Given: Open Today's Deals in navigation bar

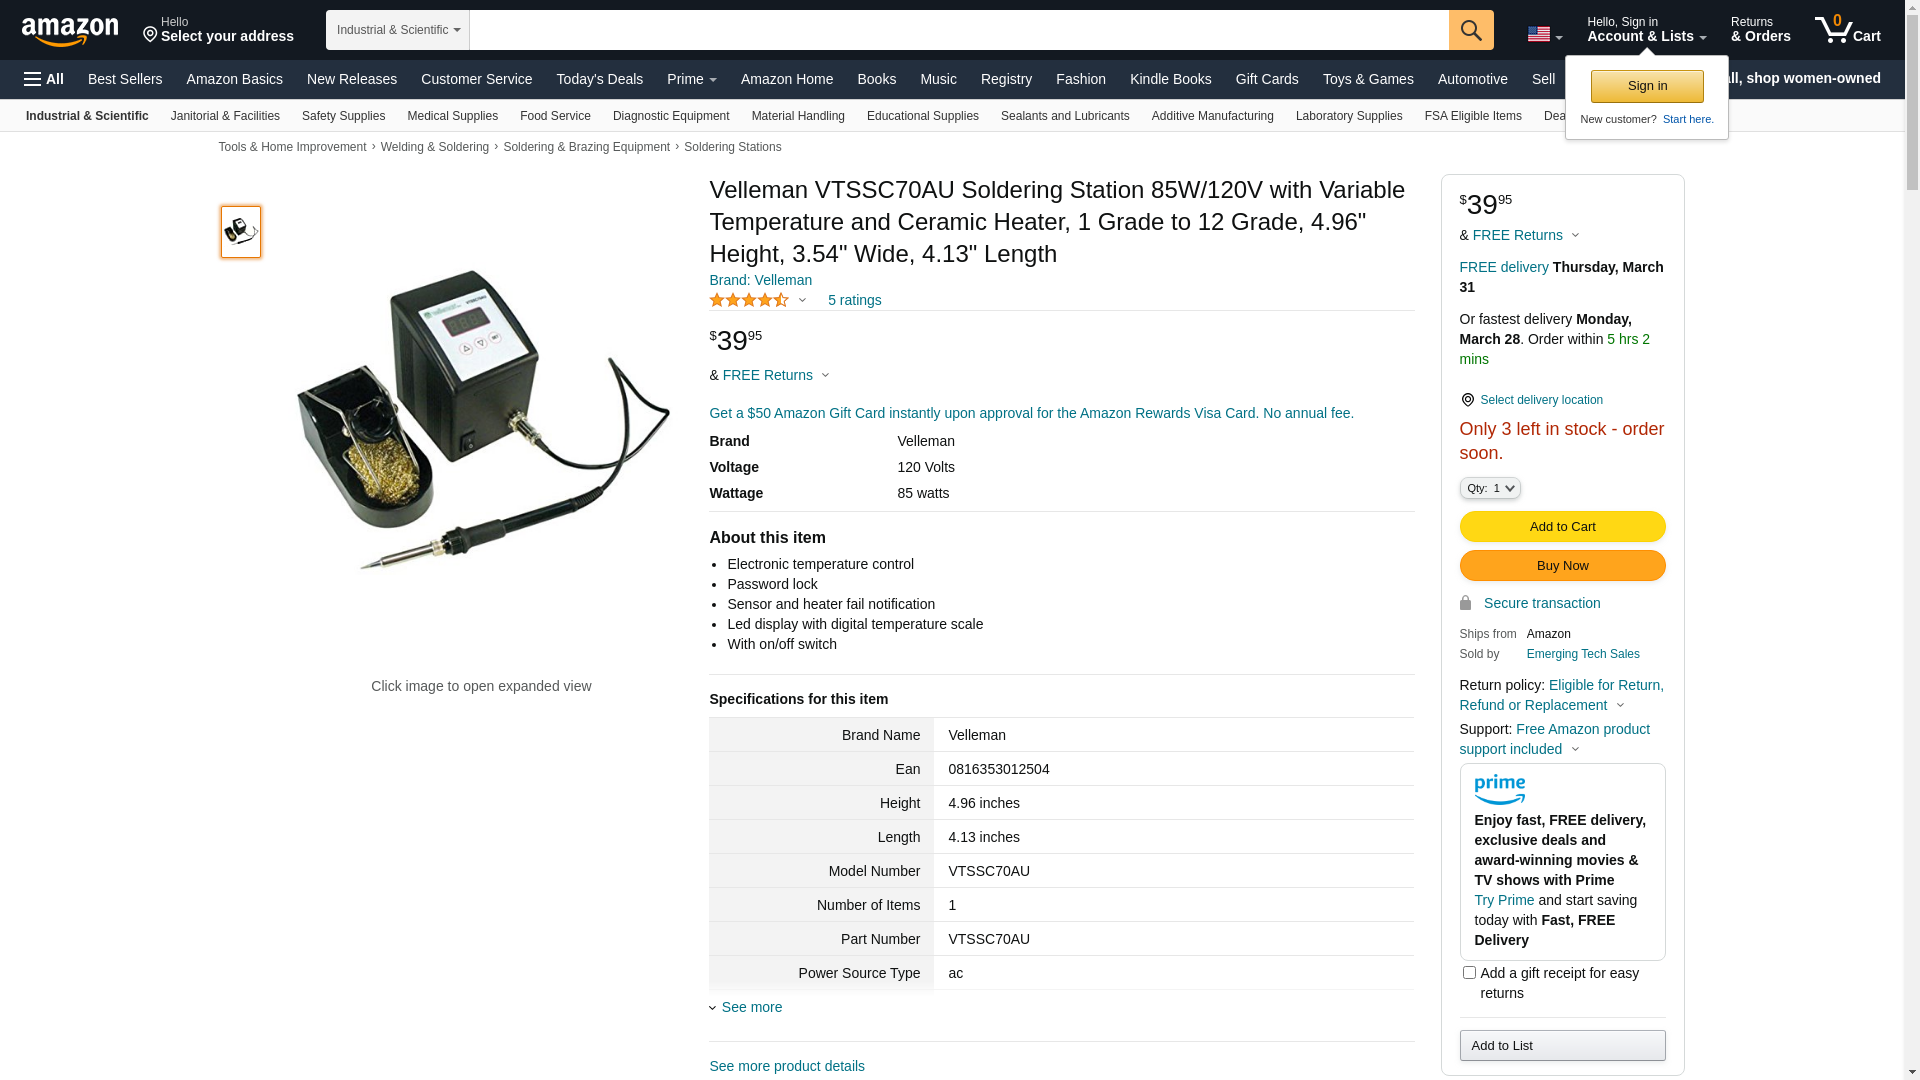Looking at the screenshot, I should coord(599,79).
